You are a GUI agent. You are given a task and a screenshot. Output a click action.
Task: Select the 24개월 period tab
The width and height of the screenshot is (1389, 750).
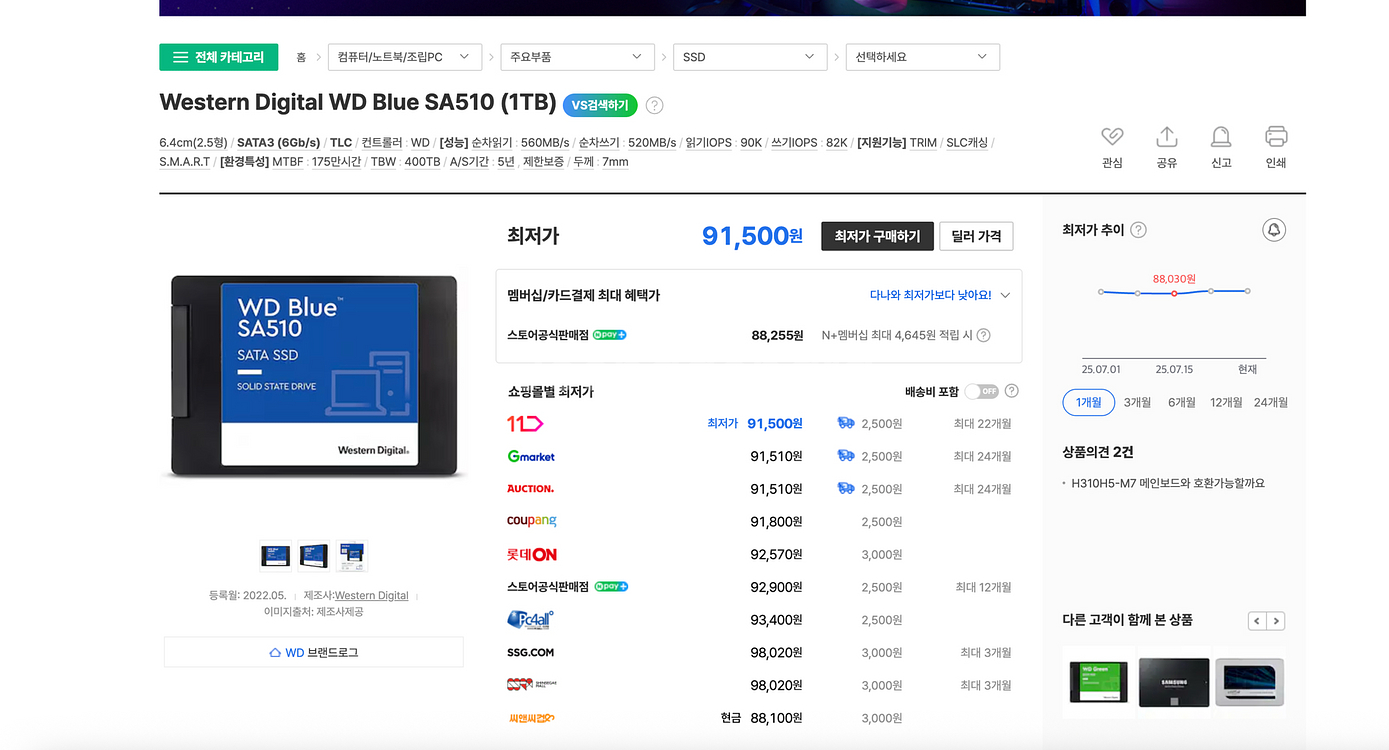[x=1271, y=402]
